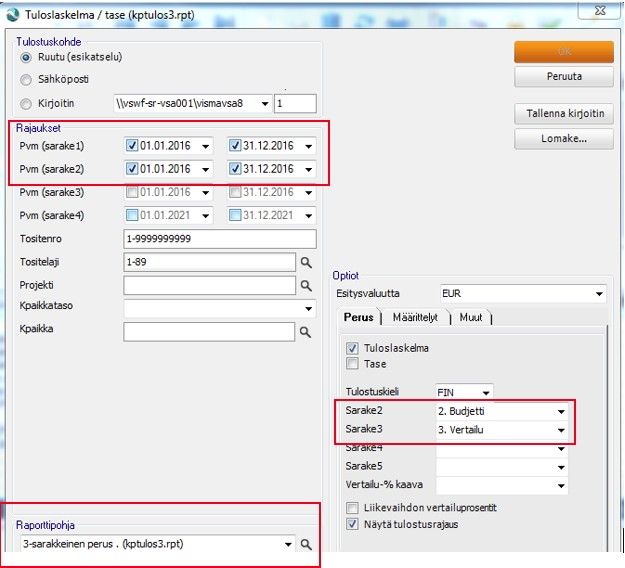This screenshot has height=568, width=625.
Task: Select Kirjoitin output option
Action: pos(26,104)
